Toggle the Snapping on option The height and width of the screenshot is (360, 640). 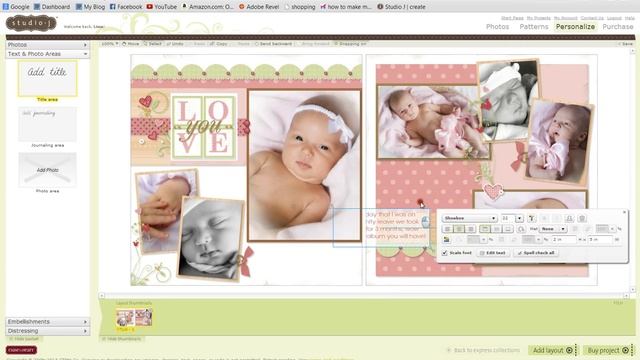[x=350, y=44]
